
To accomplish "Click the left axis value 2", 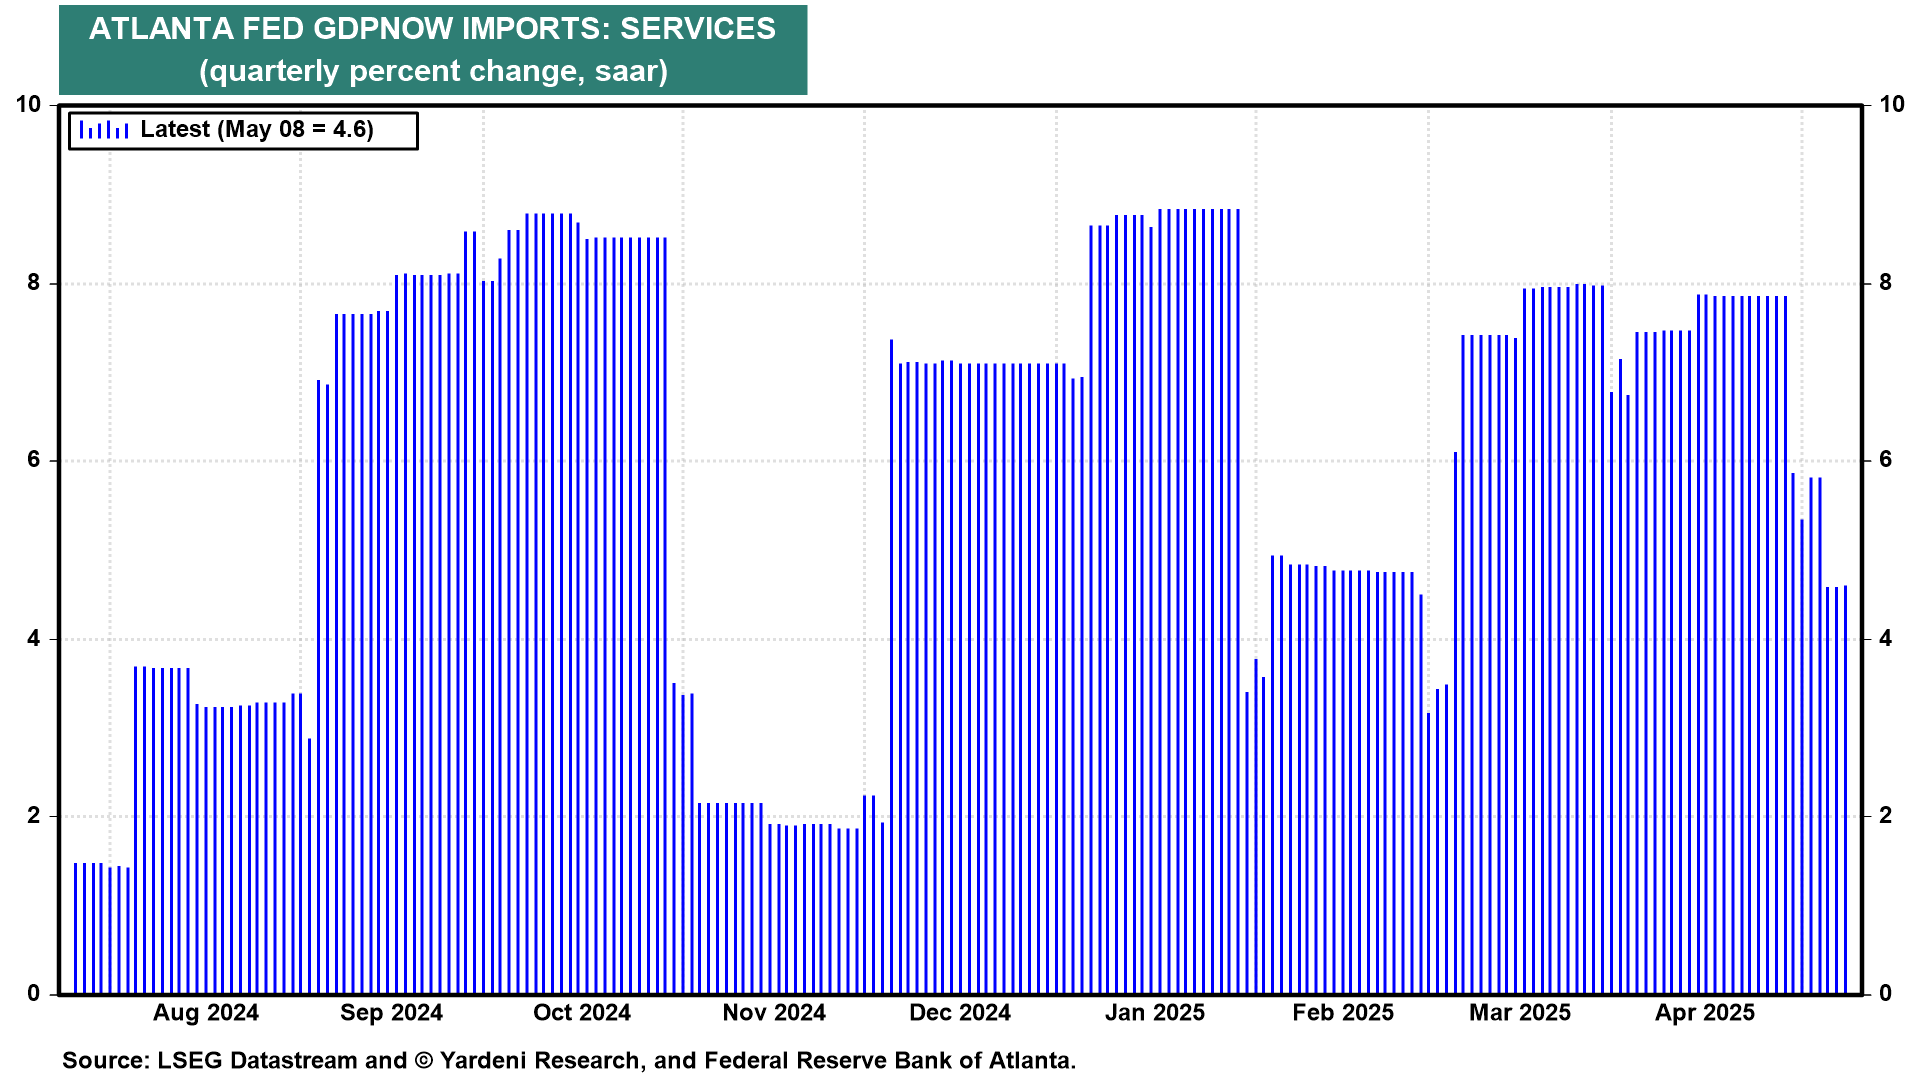I will [34, 816].
